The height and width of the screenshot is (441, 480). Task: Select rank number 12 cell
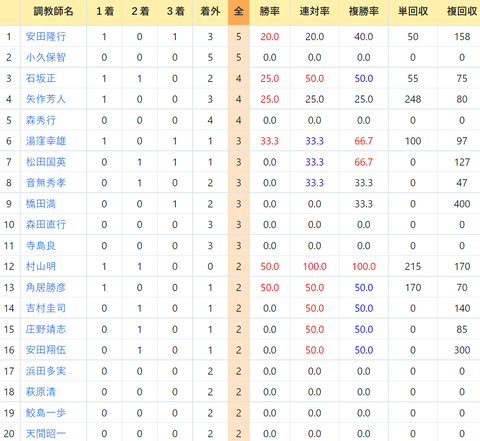tap(9, 266)
